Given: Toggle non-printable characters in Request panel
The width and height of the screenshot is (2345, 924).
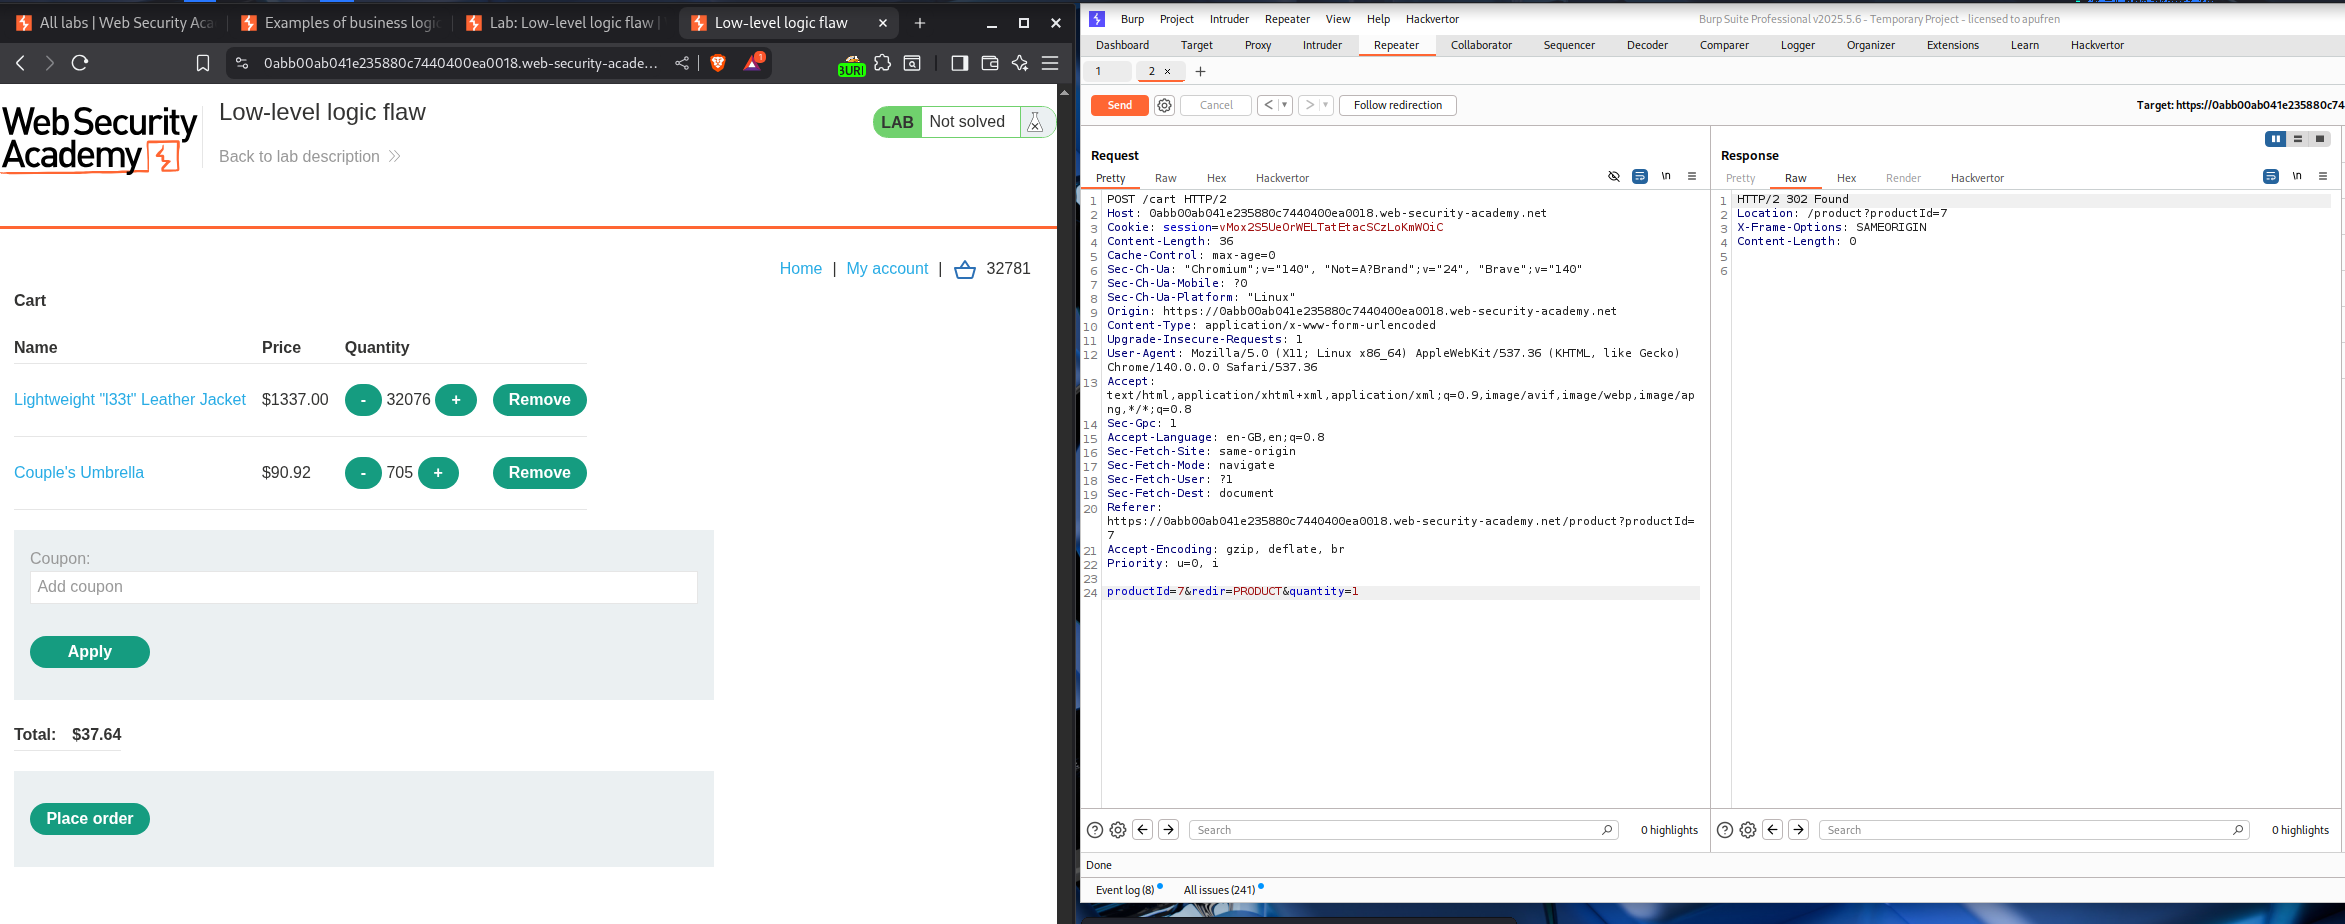Looking at the screenshot, I should pos(1666,177).
